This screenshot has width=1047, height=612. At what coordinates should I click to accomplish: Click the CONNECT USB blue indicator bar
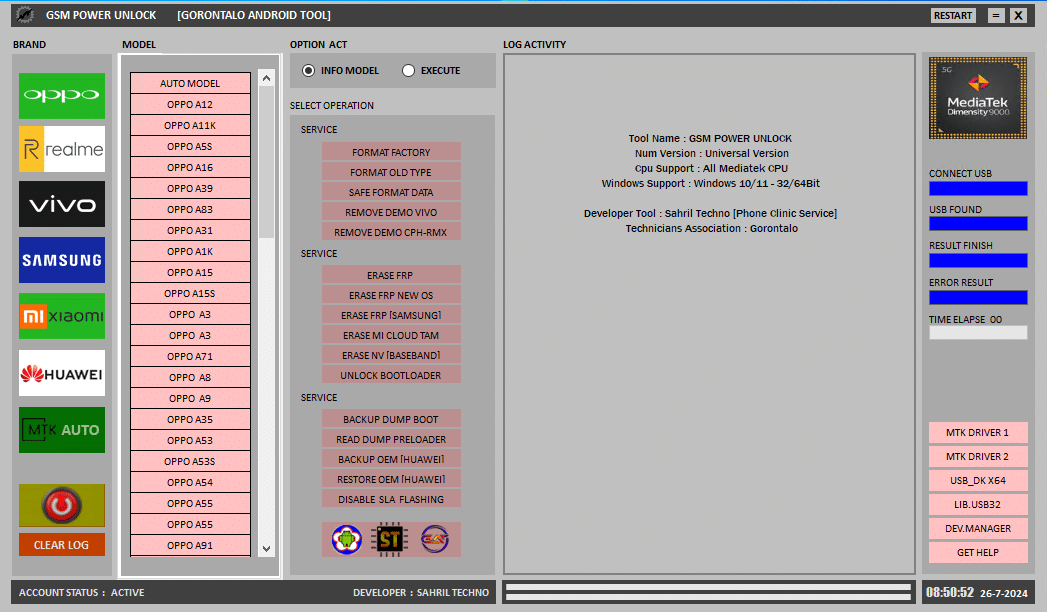click(x=978, y=189)
